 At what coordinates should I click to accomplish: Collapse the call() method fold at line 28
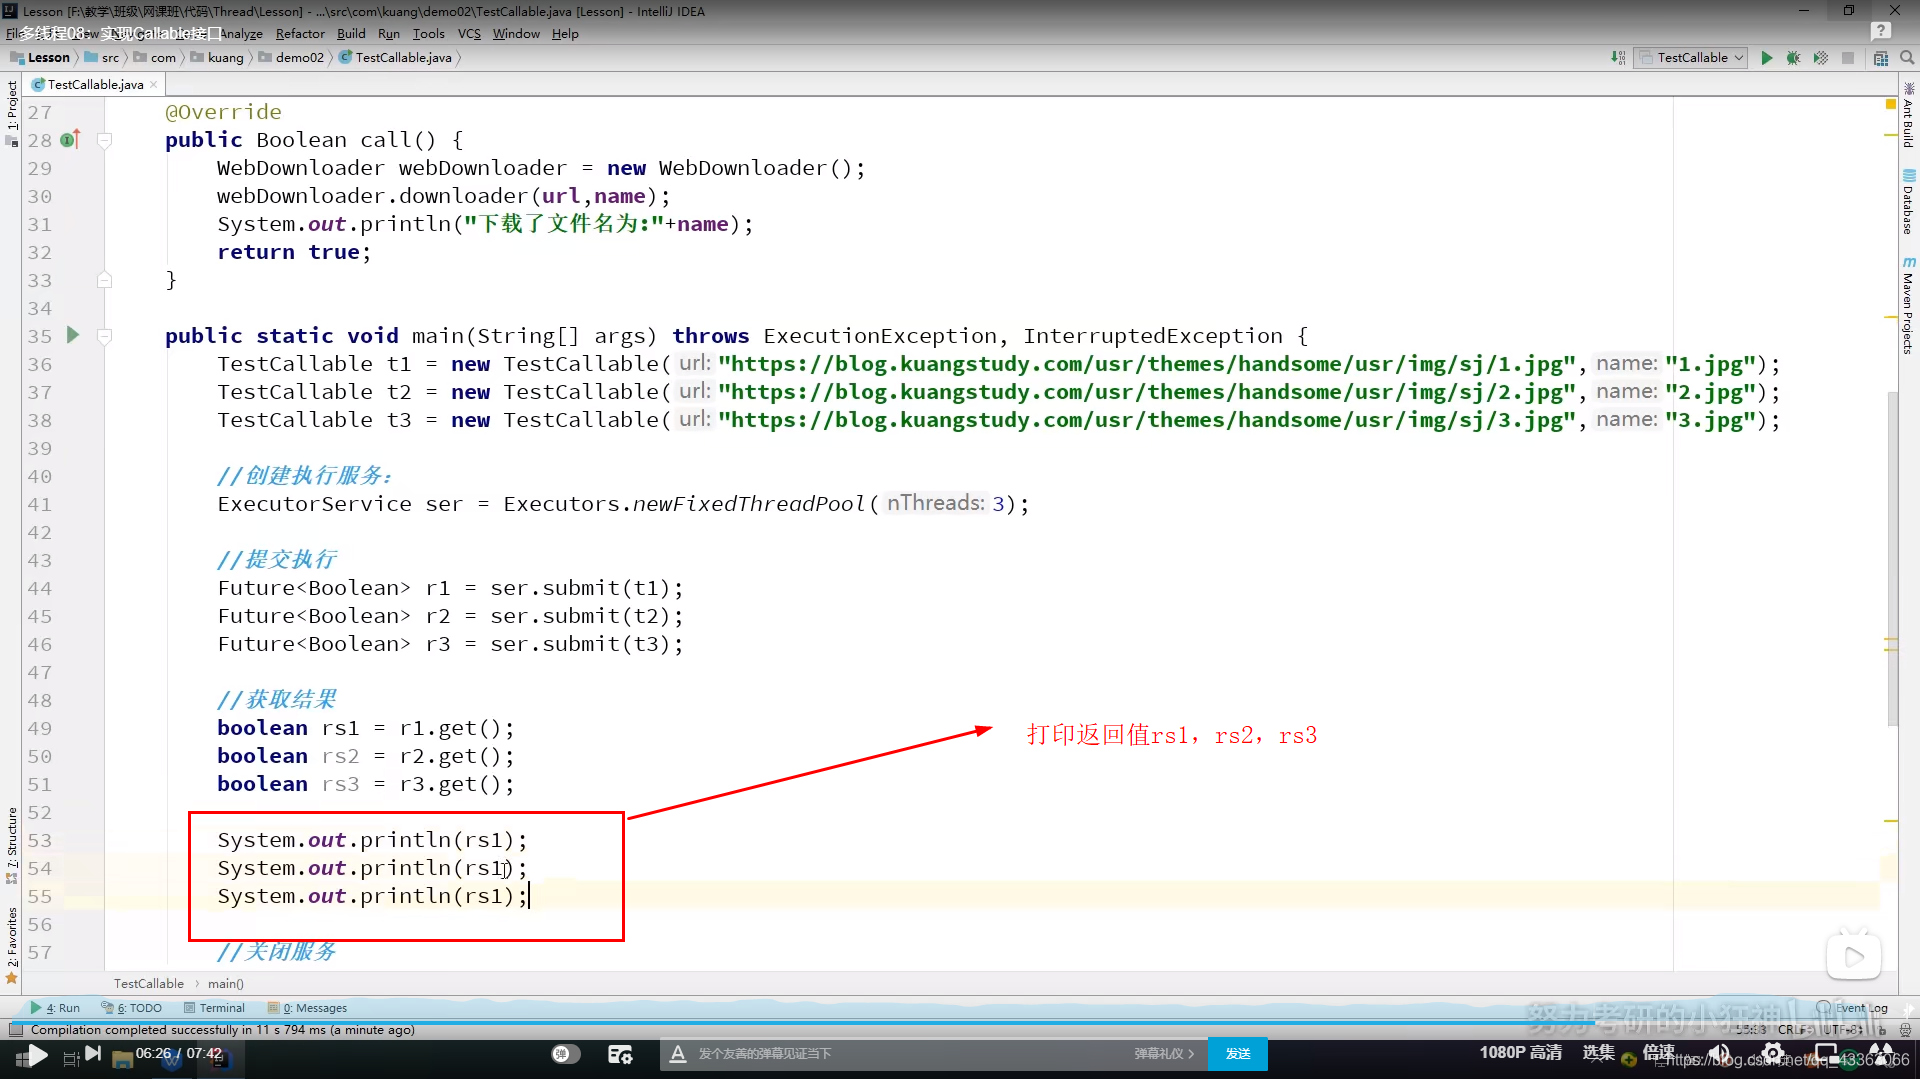tap(104, 140)
